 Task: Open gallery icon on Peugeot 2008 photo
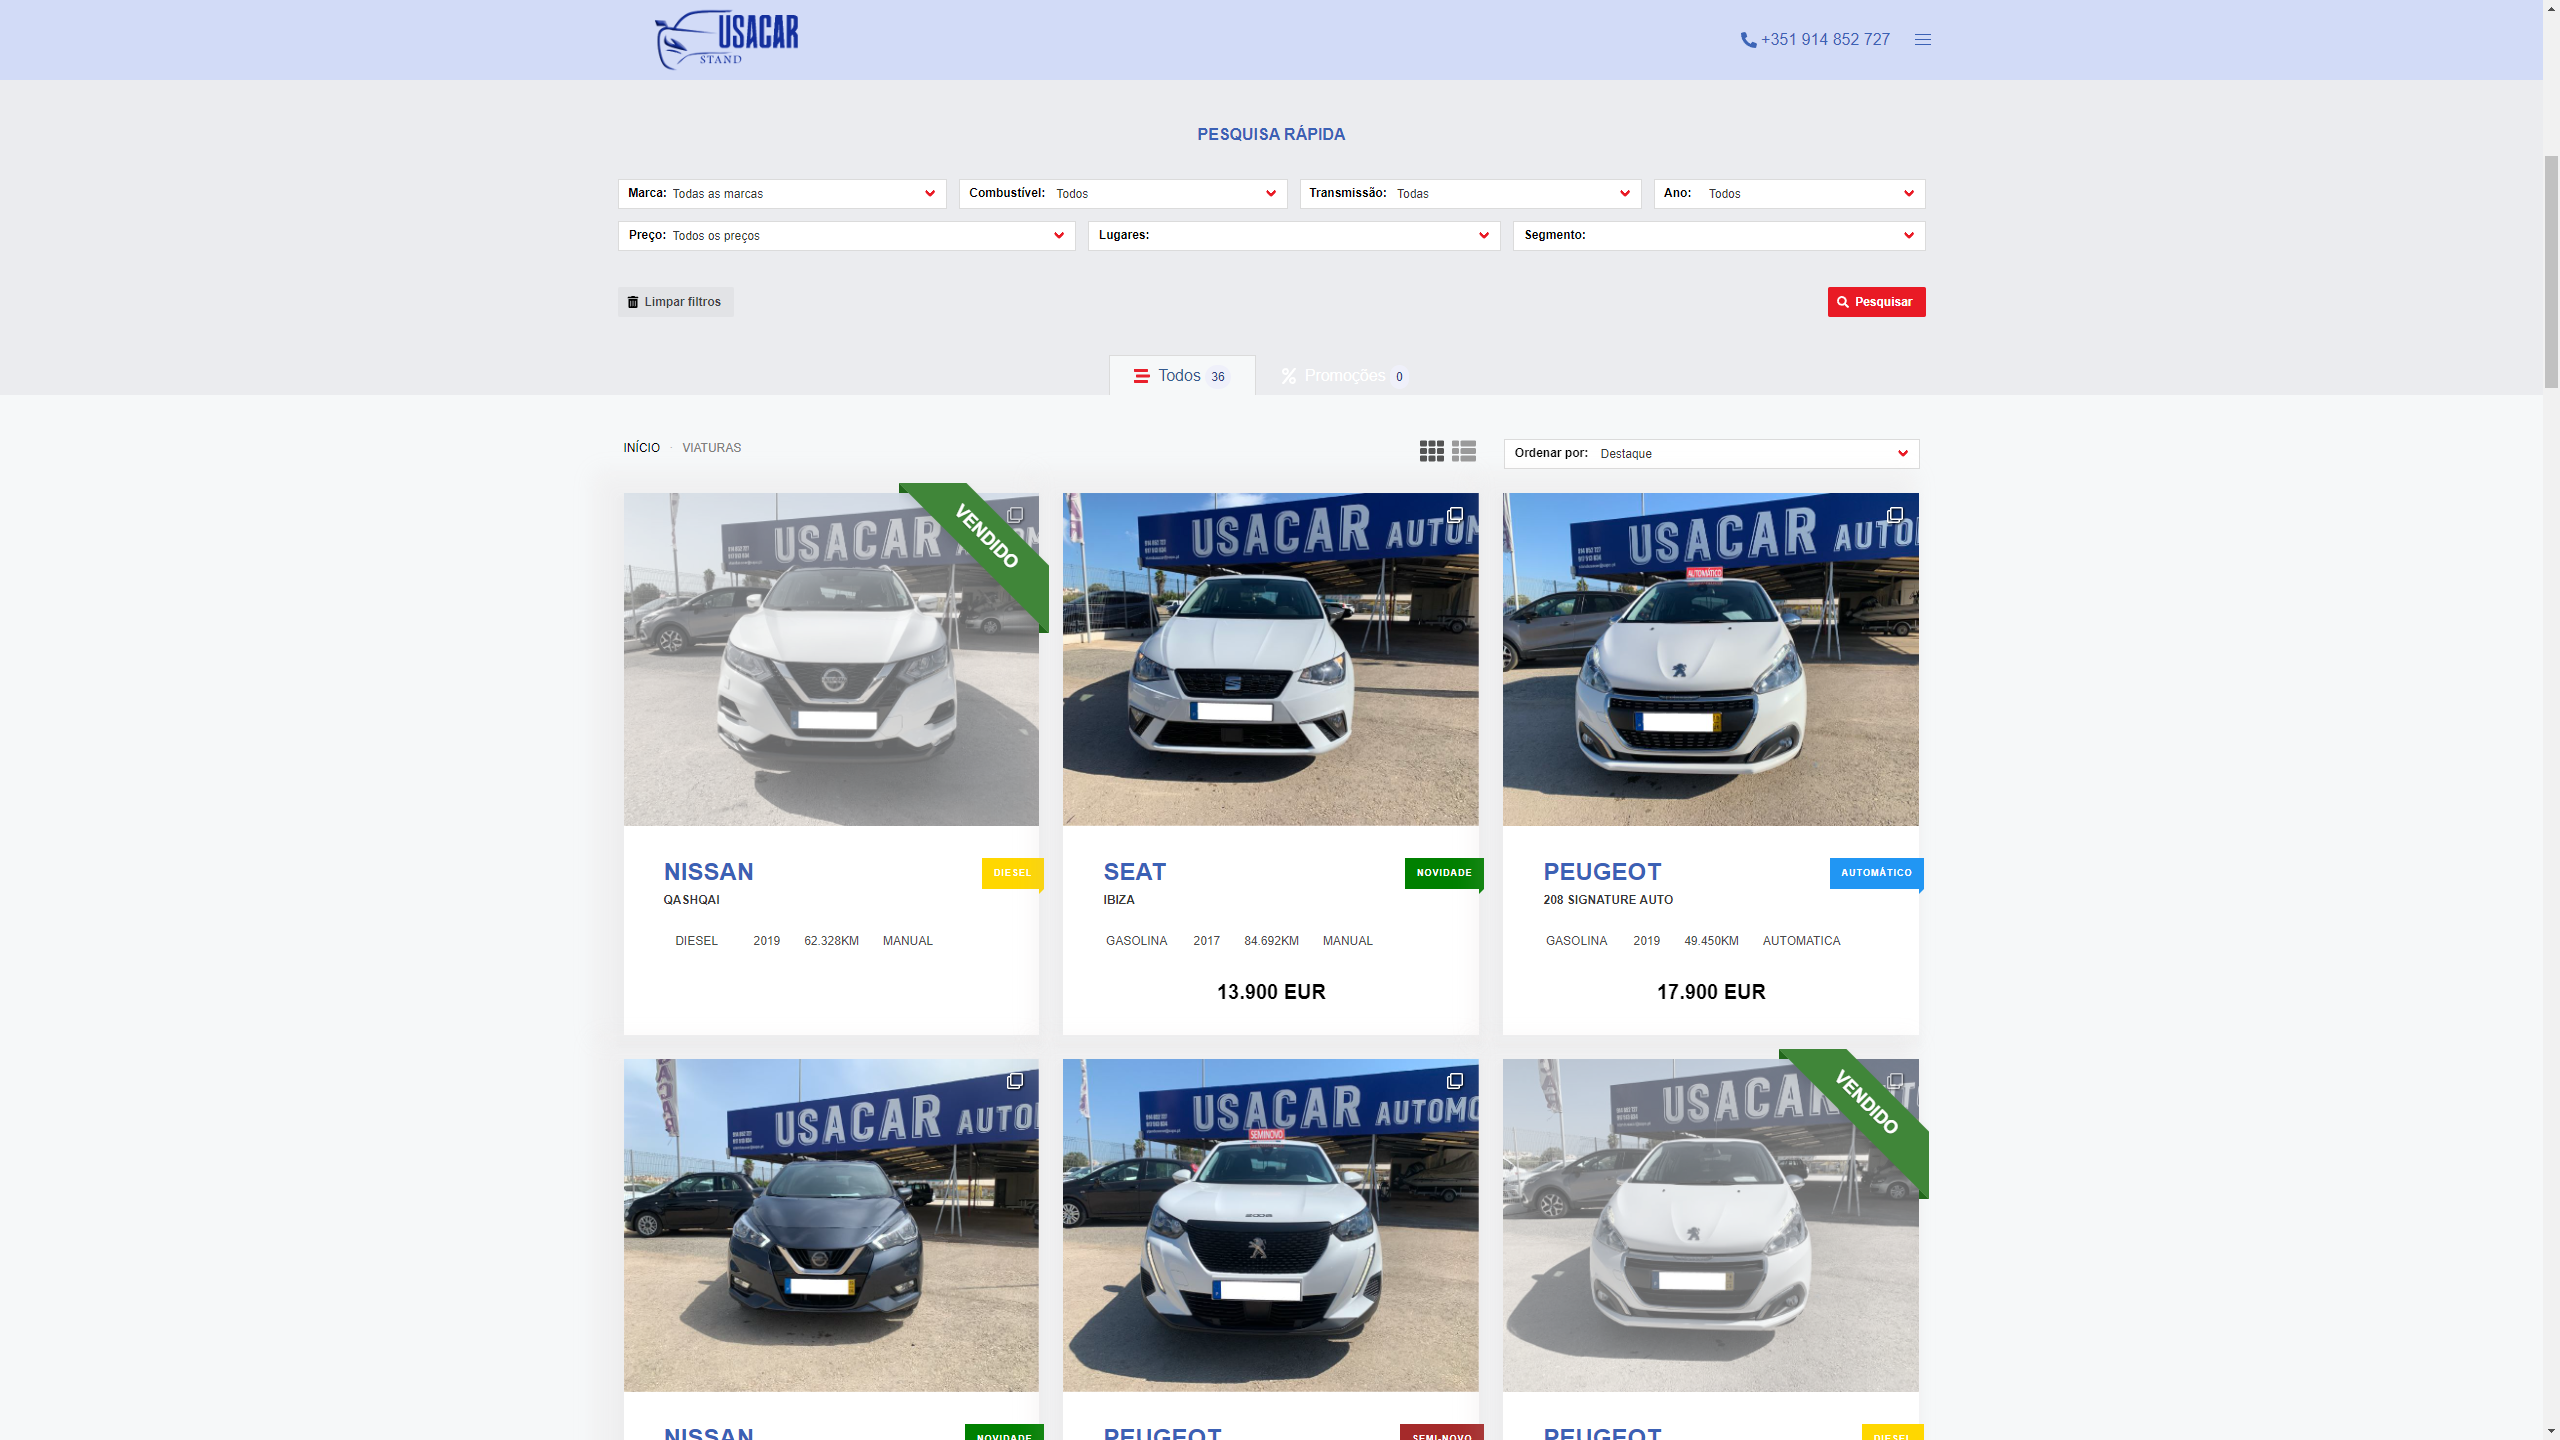pos(1455,1081)
